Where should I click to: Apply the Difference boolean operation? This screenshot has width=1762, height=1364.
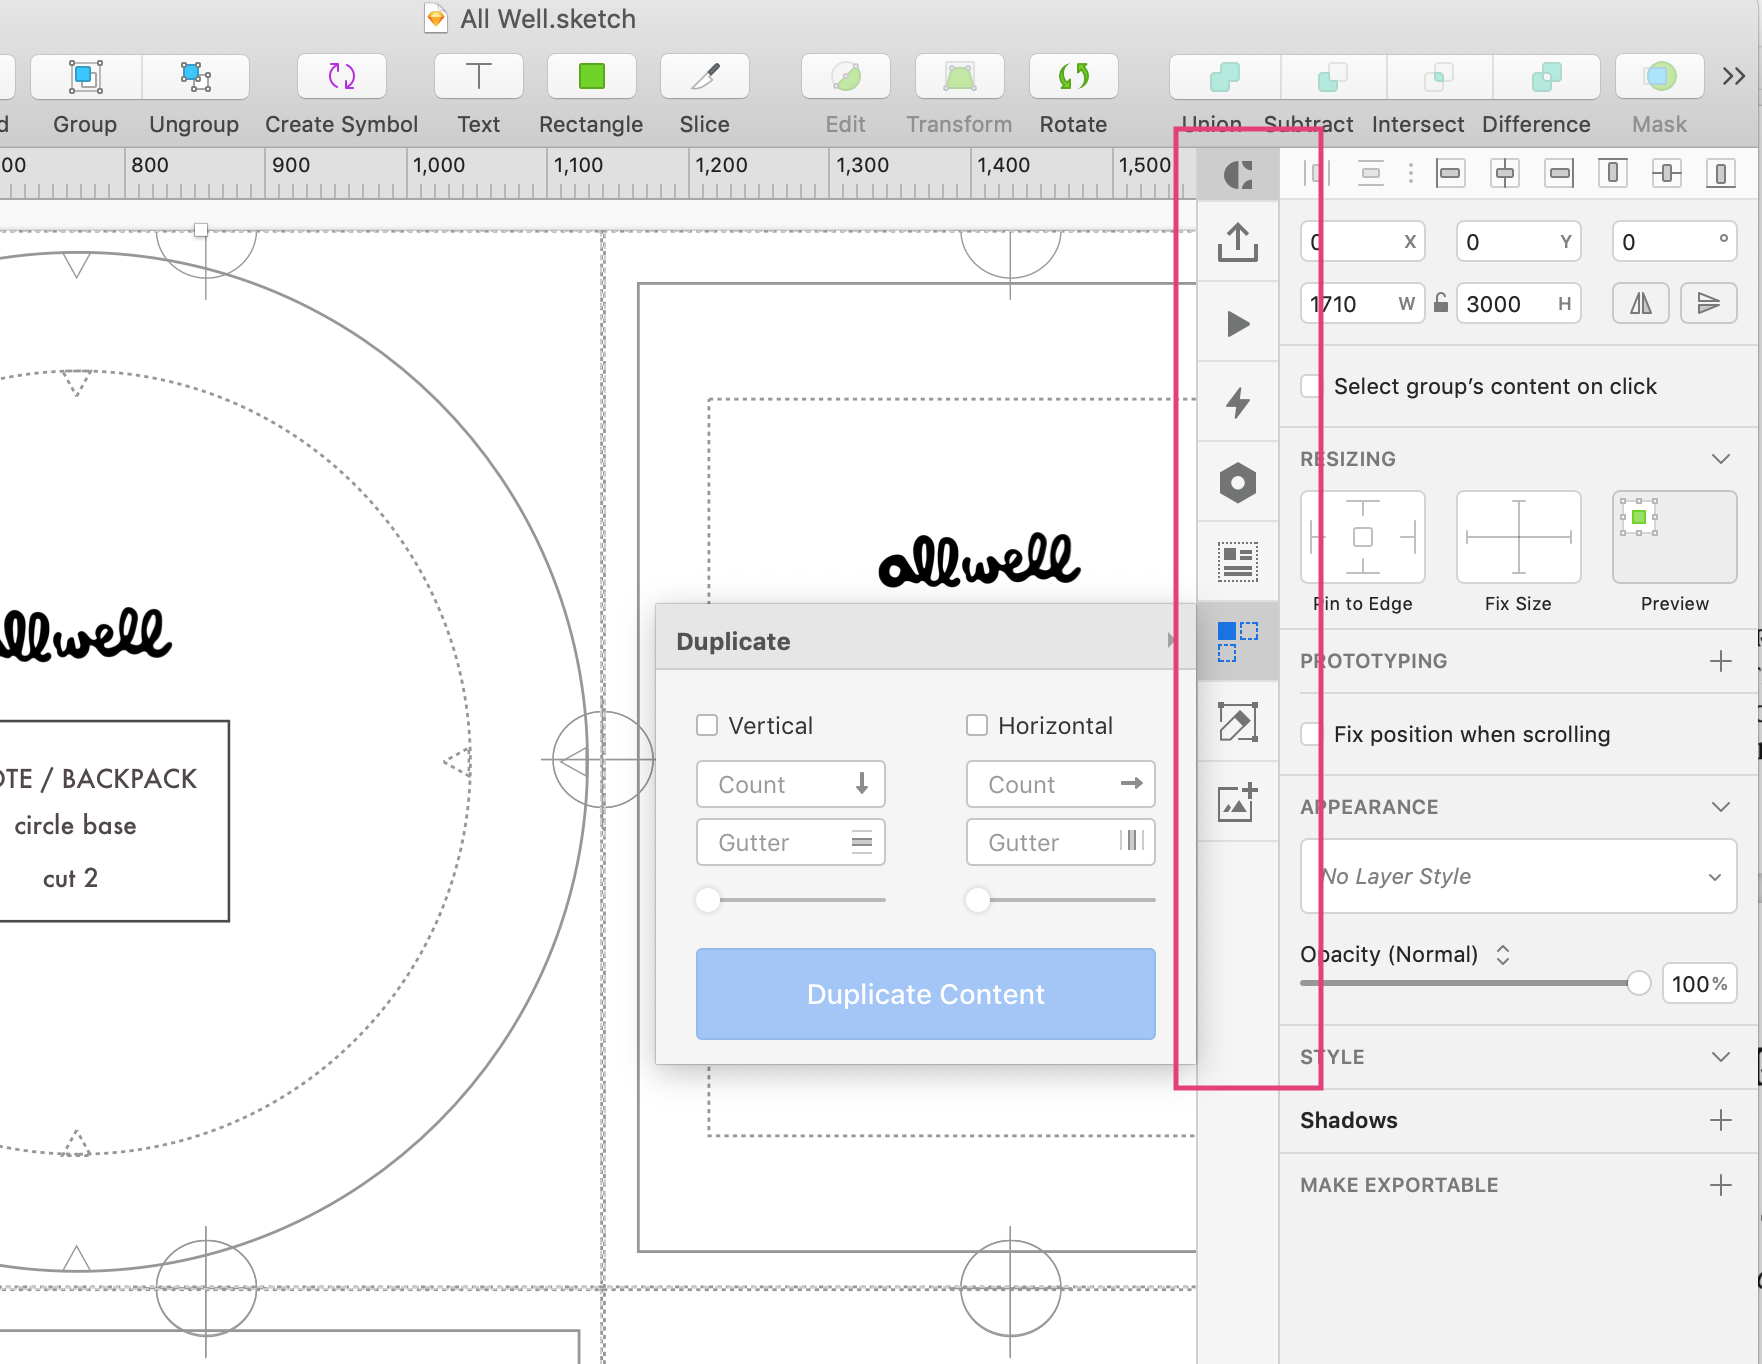(1547, 77)
